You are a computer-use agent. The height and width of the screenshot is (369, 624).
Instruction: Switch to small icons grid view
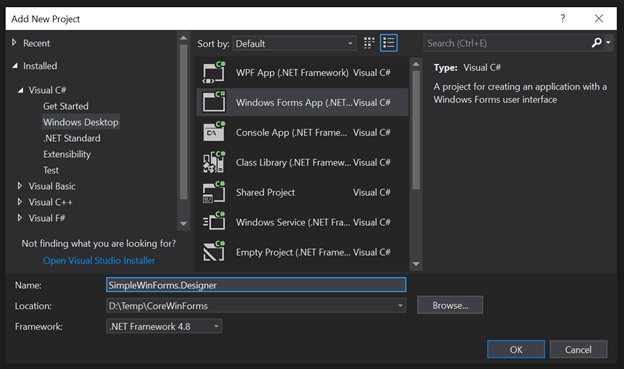369,43
